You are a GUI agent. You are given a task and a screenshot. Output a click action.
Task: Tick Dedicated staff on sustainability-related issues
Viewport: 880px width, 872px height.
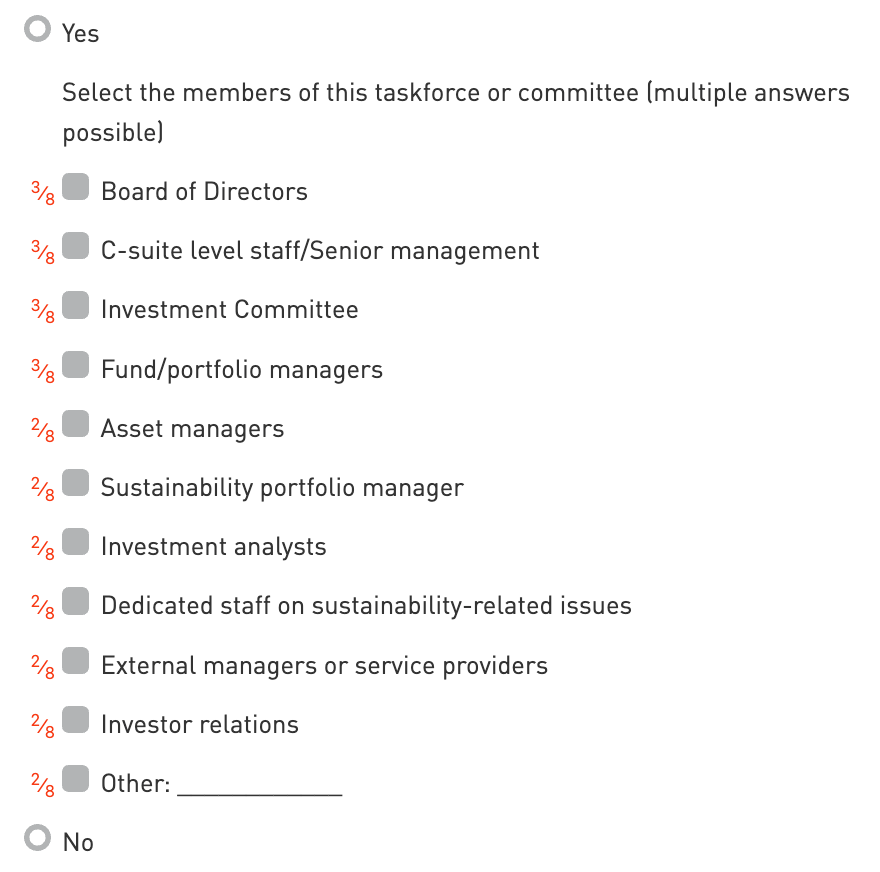click(76, 602)
